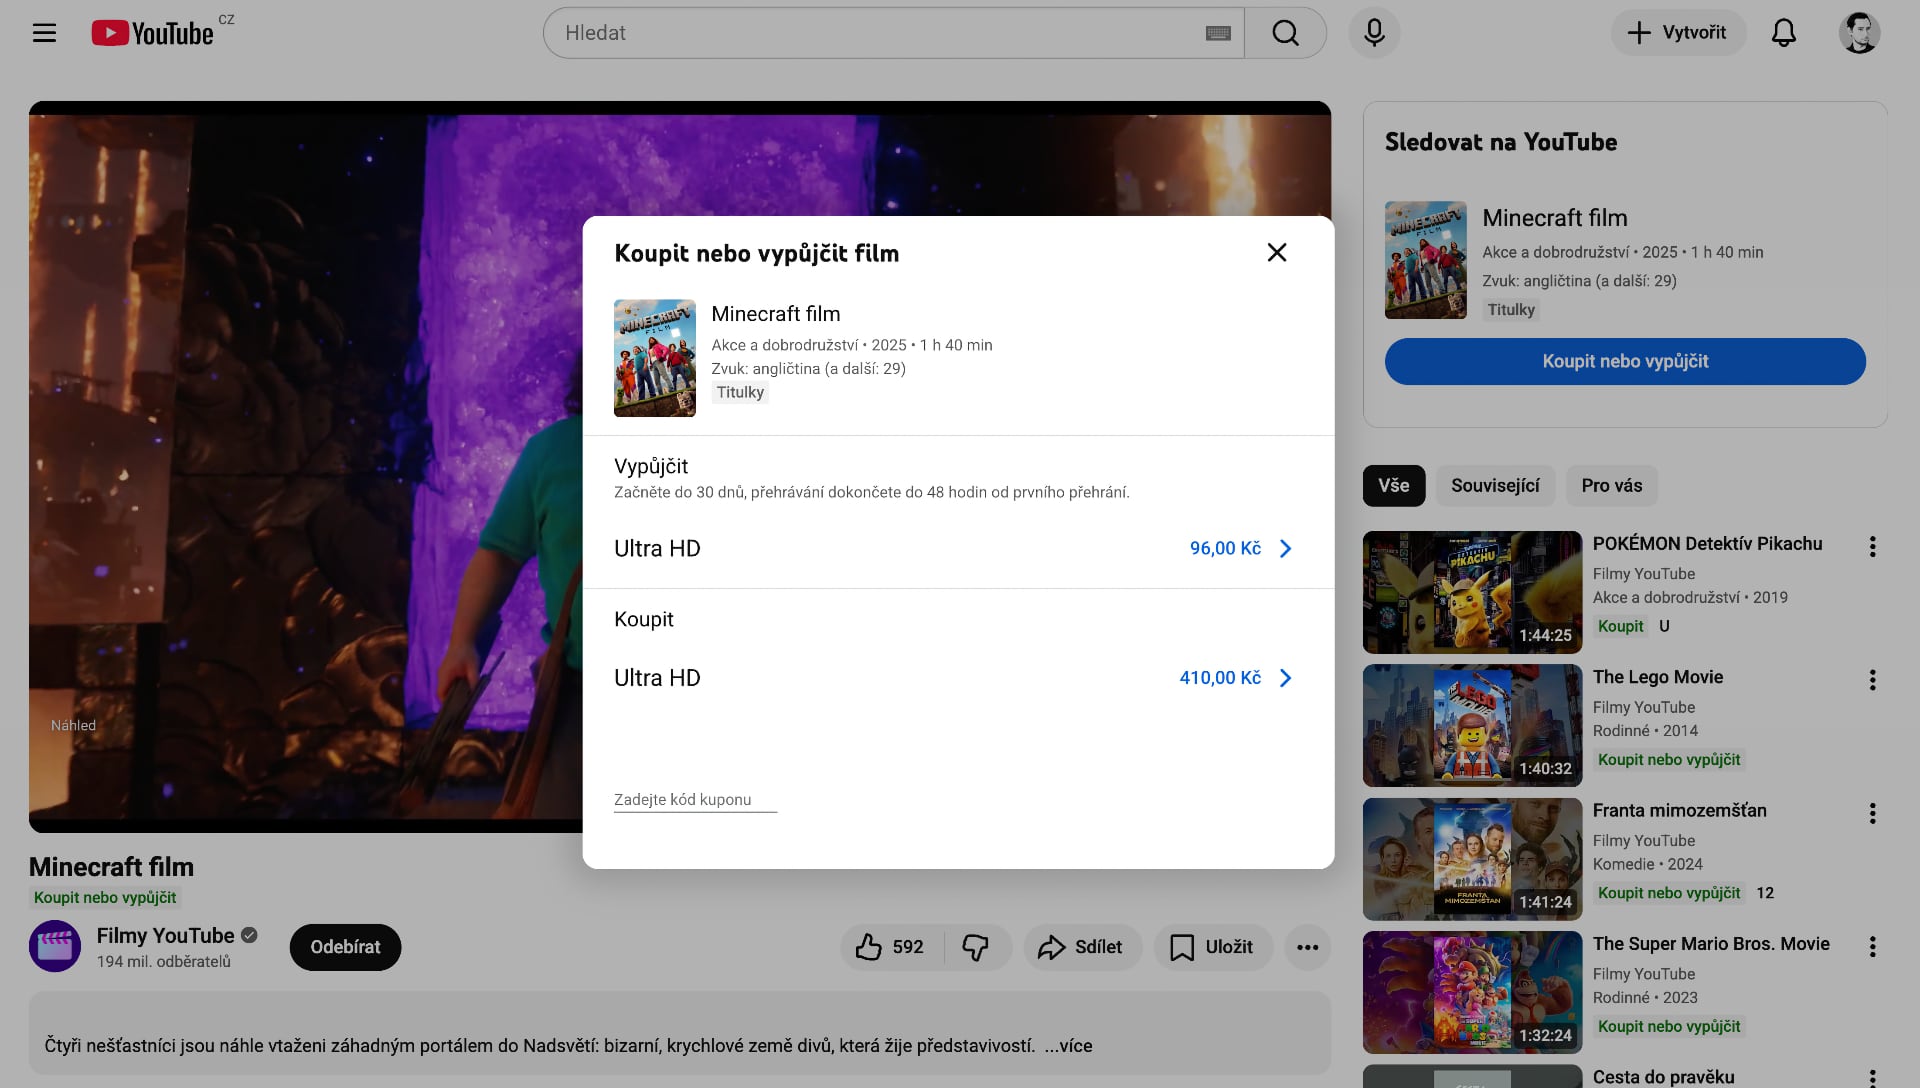The height and width of the screenshot is (1088, 1920).
Task: Click the Koupit nebo vypůjčit sidebar button
Action: pos(1624,361)
